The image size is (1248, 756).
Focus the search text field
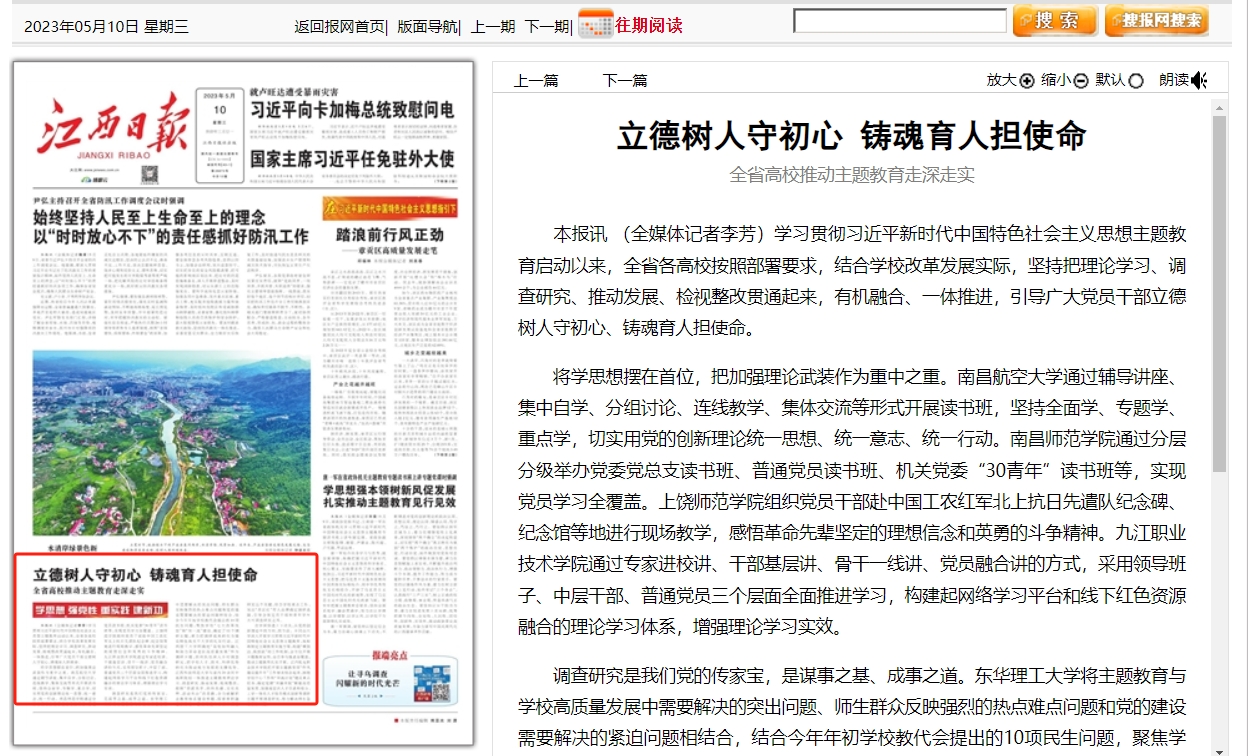900,20
